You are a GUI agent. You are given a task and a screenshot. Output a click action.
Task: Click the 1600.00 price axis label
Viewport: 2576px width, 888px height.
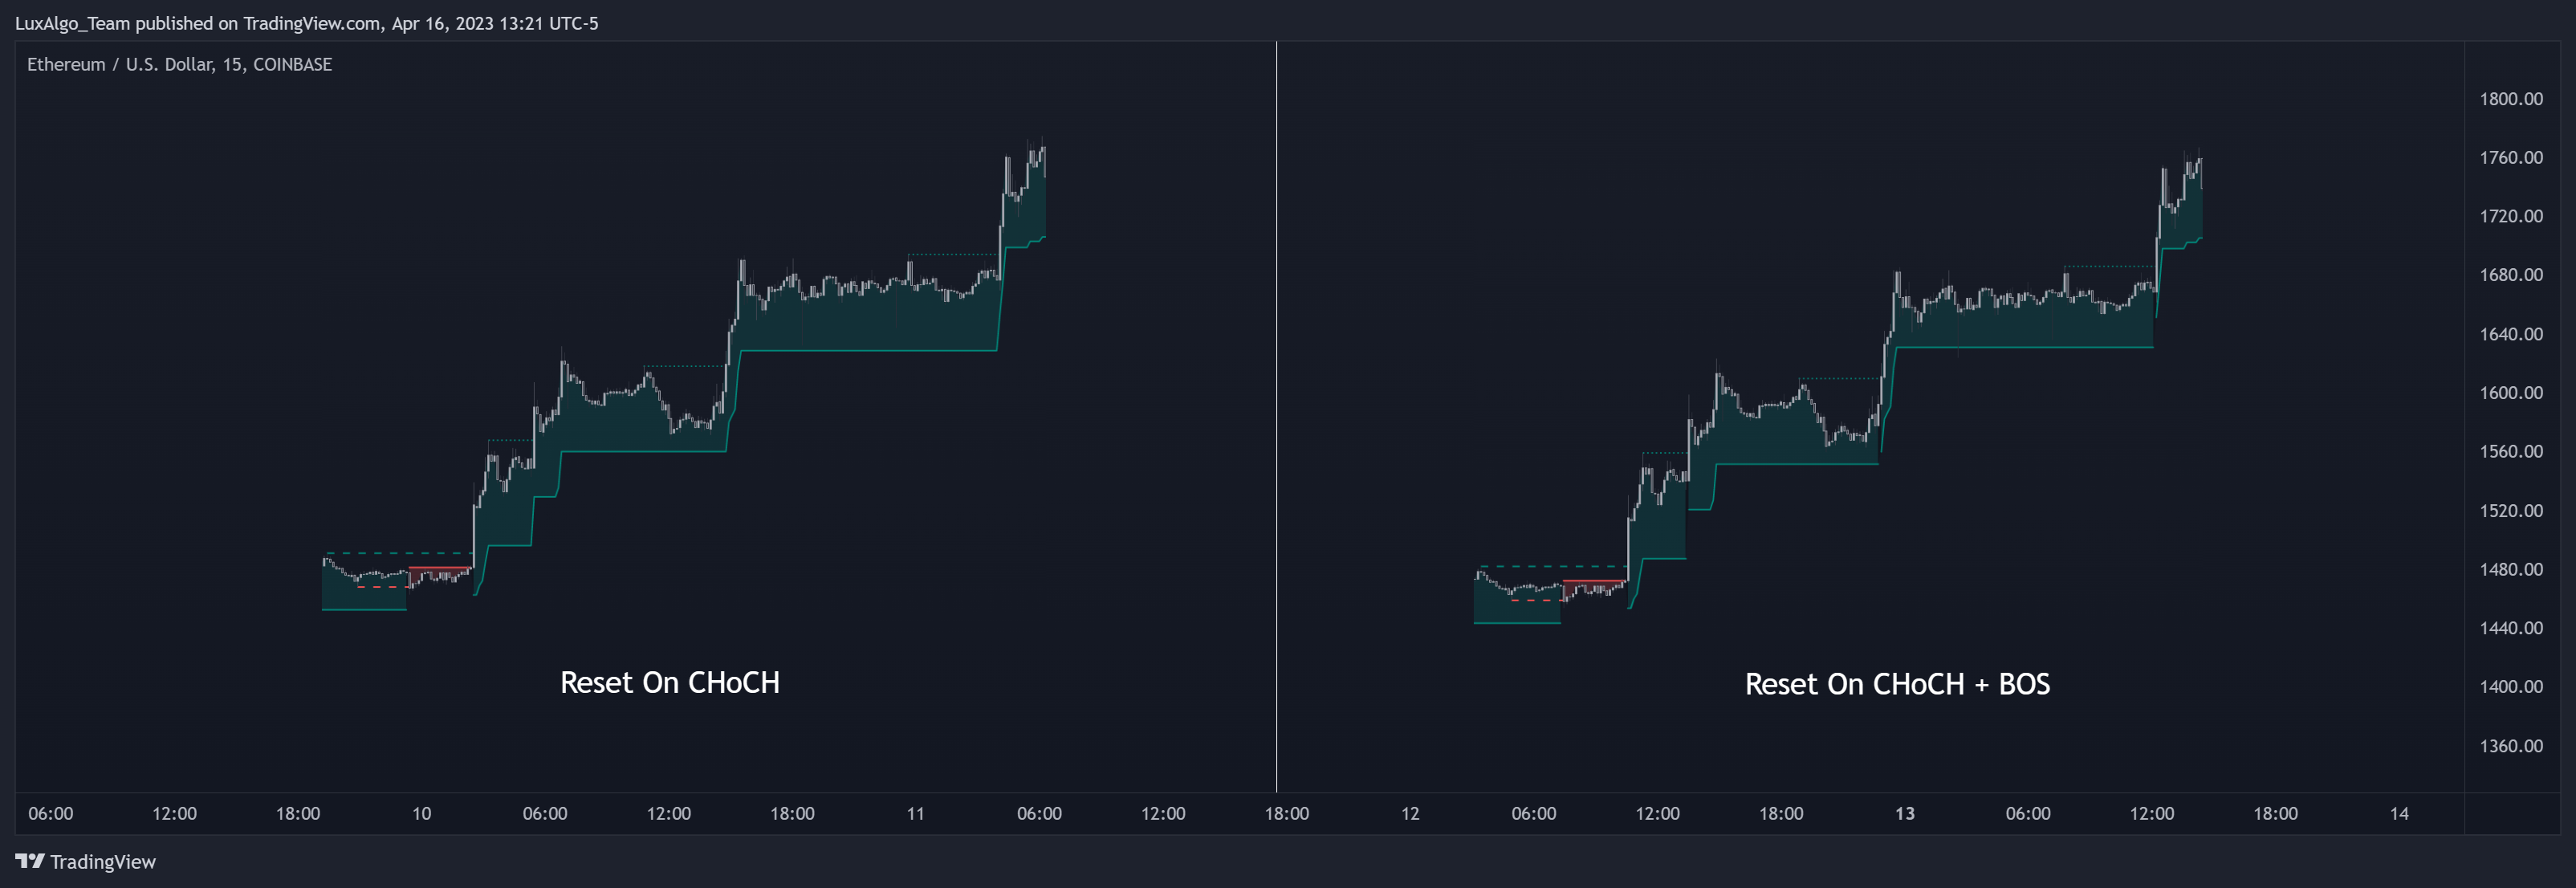(x=2510, y=393)
